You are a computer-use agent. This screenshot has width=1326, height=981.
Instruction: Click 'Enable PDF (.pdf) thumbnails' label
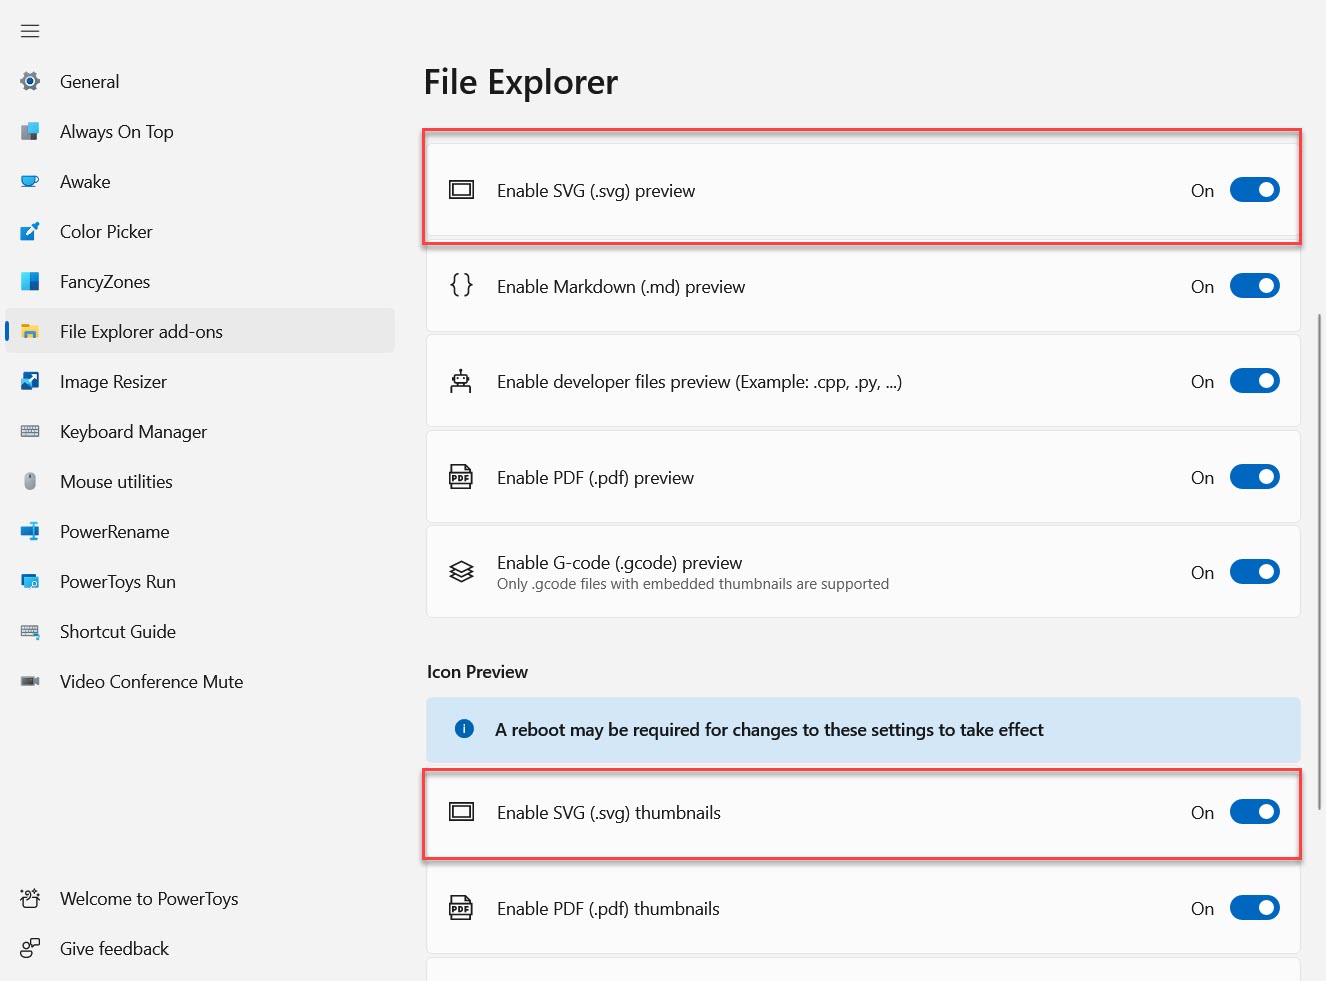[608, 909]
